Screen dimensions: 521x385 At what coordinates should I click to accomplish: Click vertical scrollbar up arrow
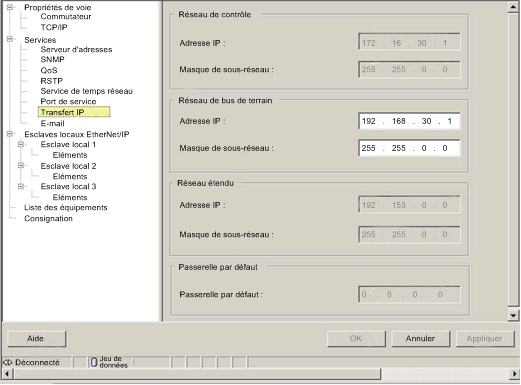(513, 7)
